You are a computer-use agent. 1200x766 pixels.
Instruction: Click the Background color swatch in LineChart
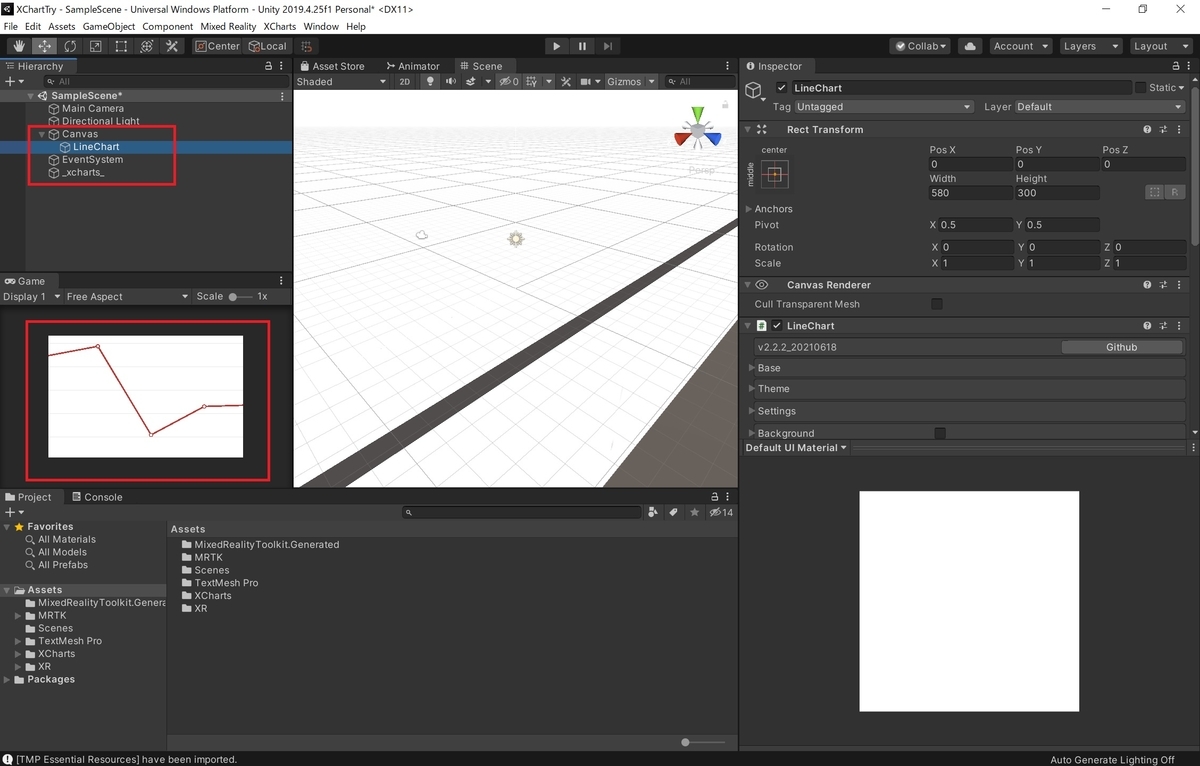tap(938, 432)
